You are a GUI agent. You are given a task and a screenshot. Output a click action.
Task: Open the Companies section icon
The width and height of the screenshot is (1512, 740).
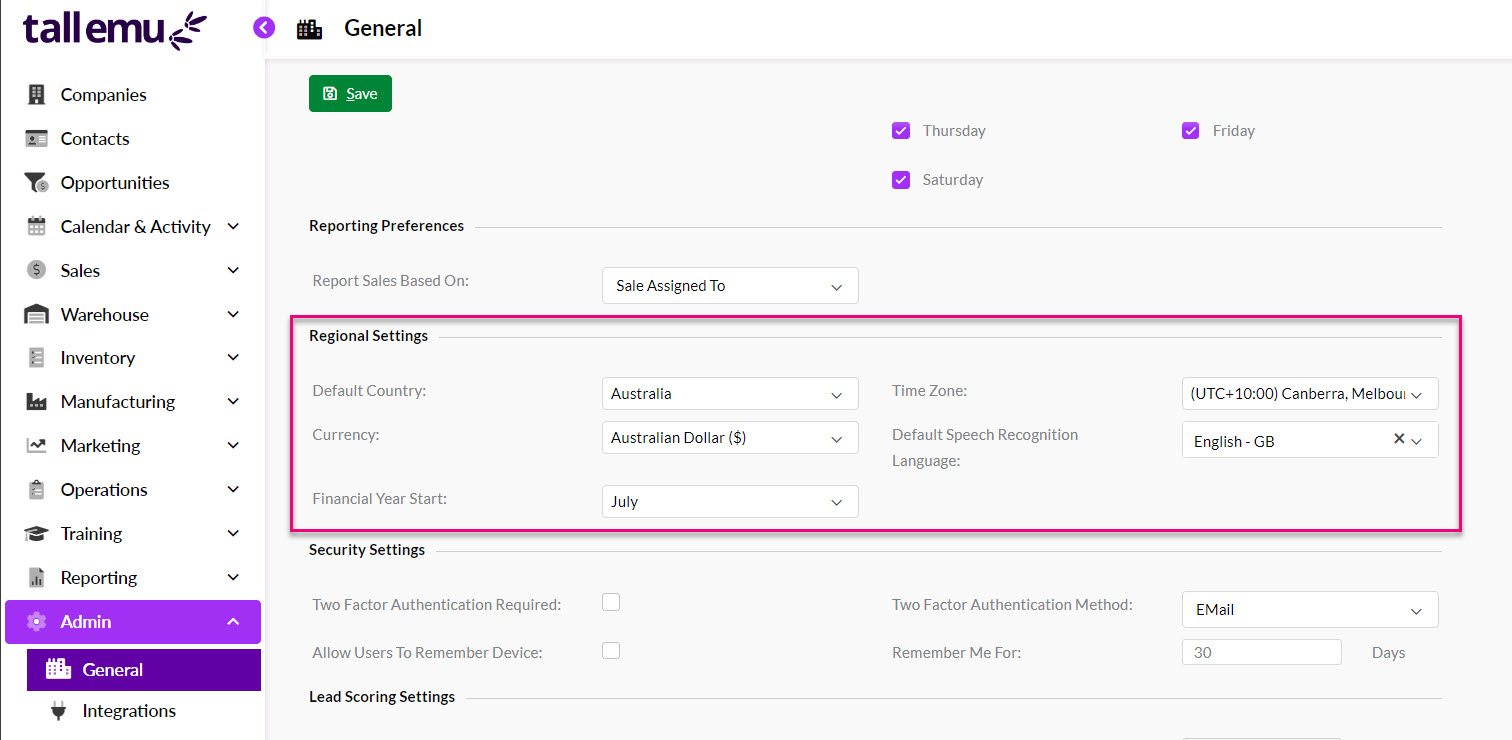click(36, 94)
